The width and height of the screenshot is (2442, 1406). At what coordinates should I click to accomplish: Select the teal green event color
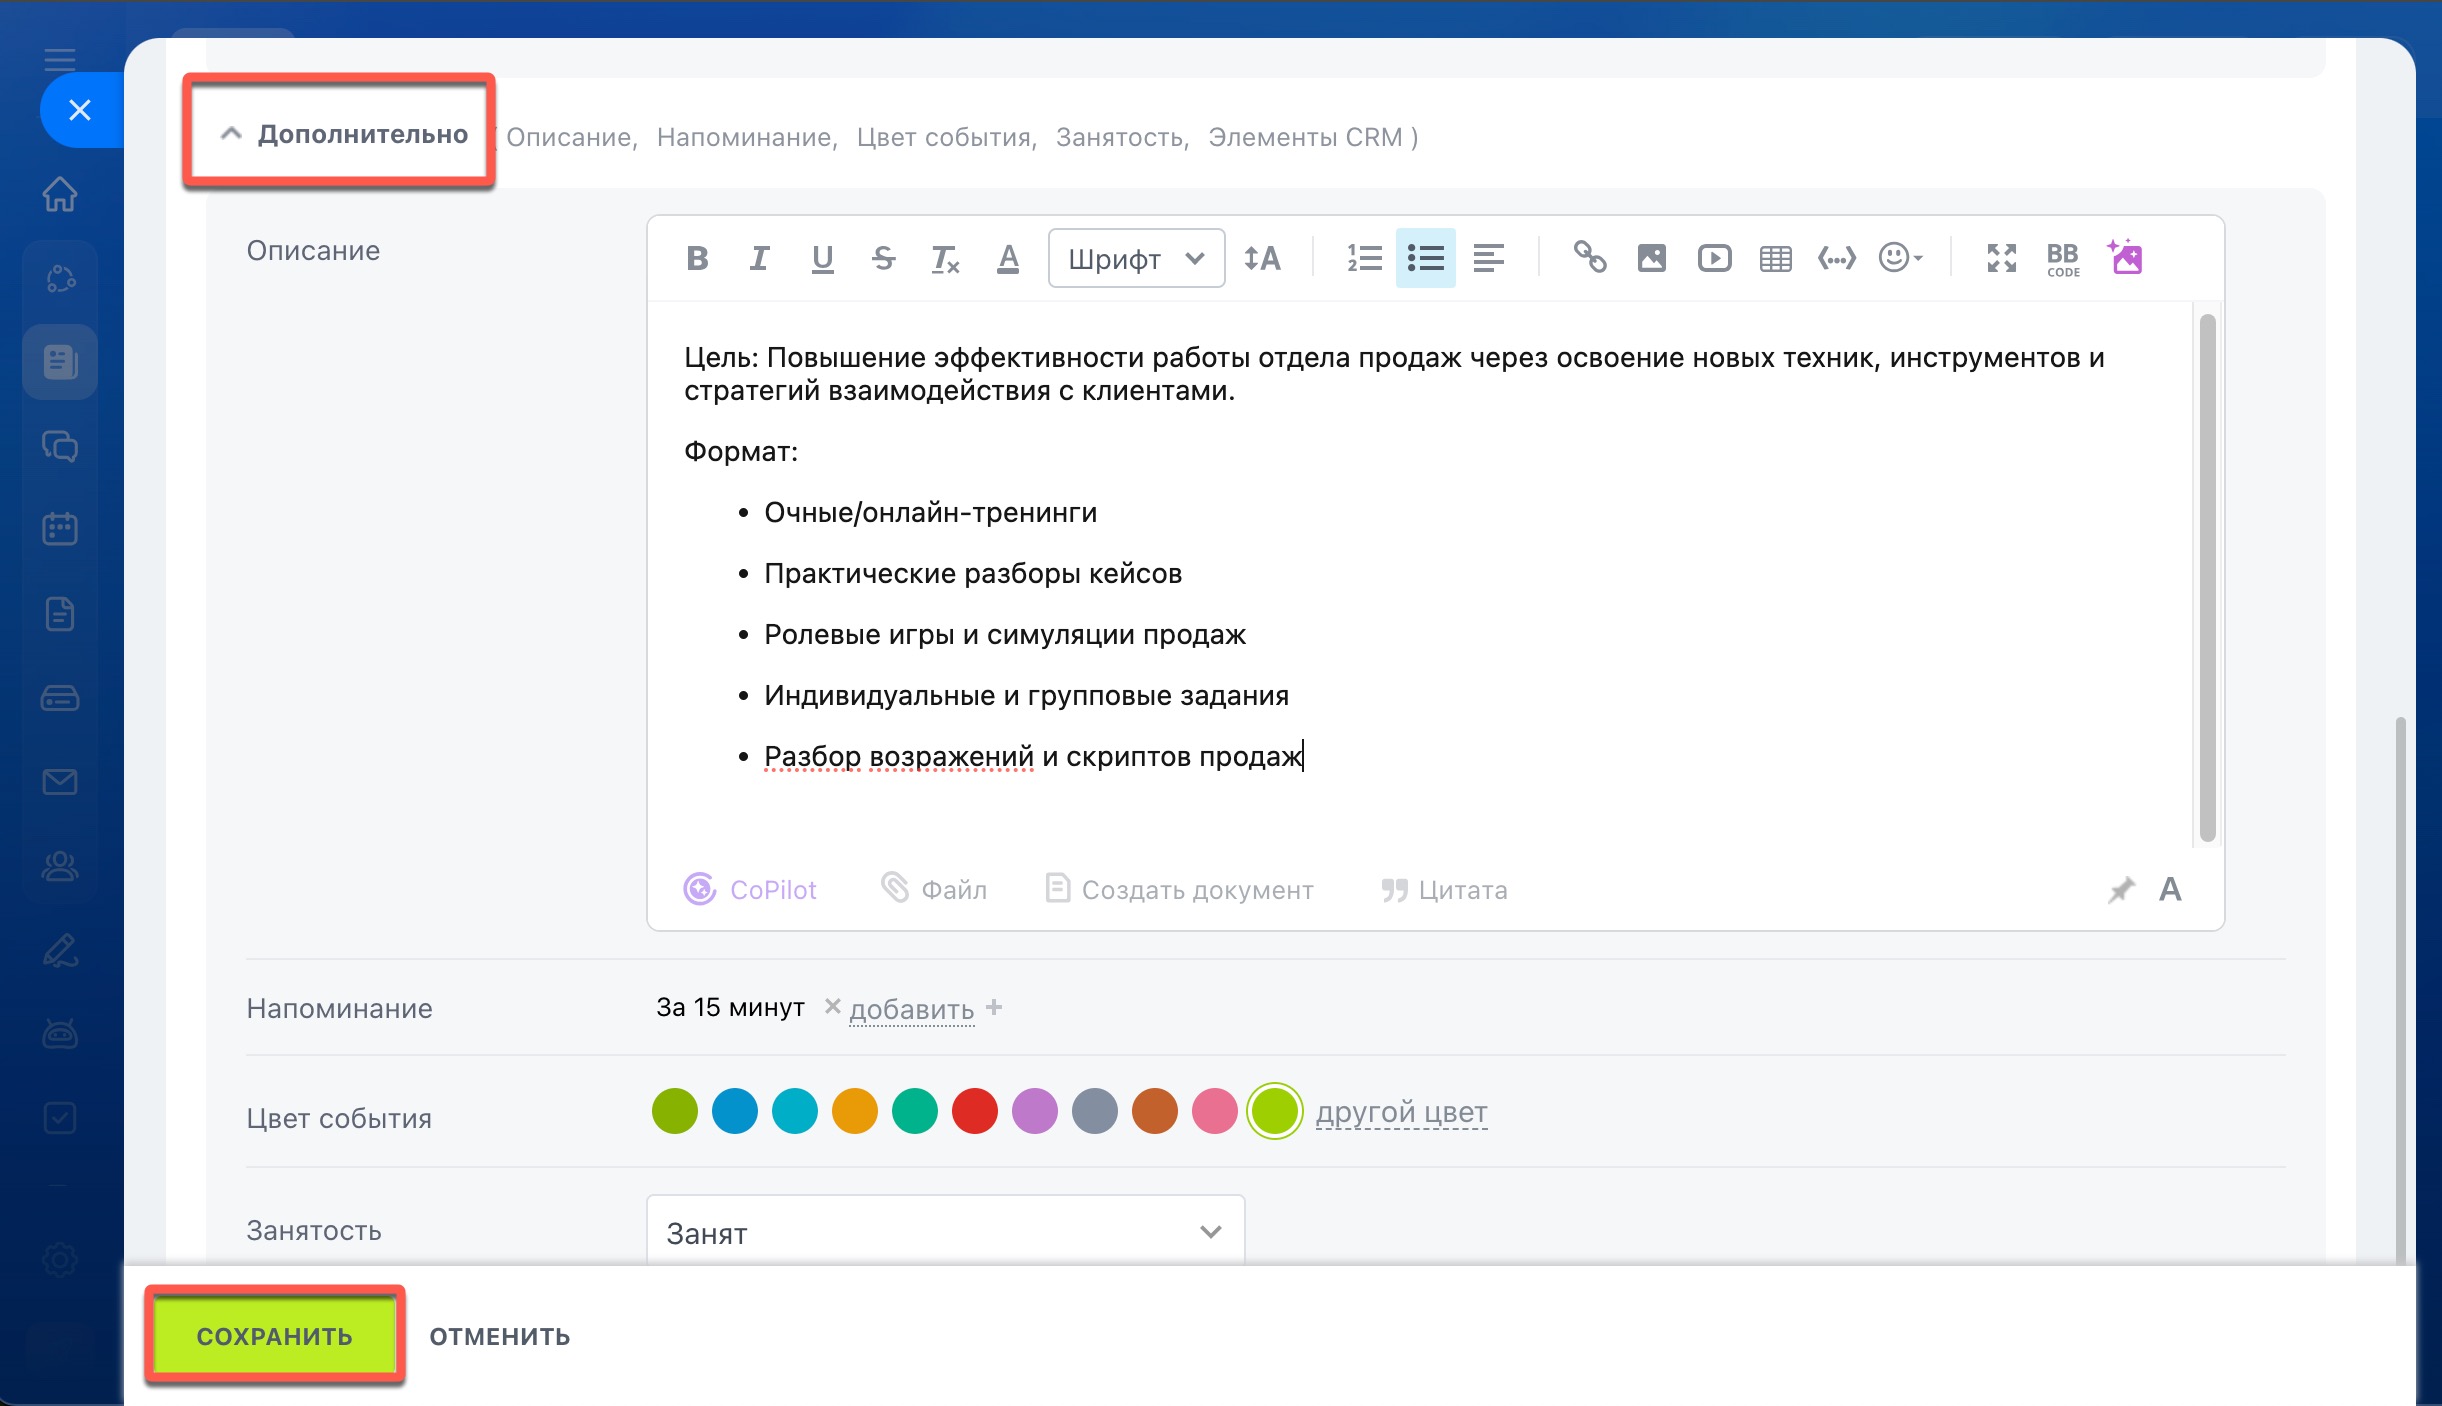(915, 1111)
